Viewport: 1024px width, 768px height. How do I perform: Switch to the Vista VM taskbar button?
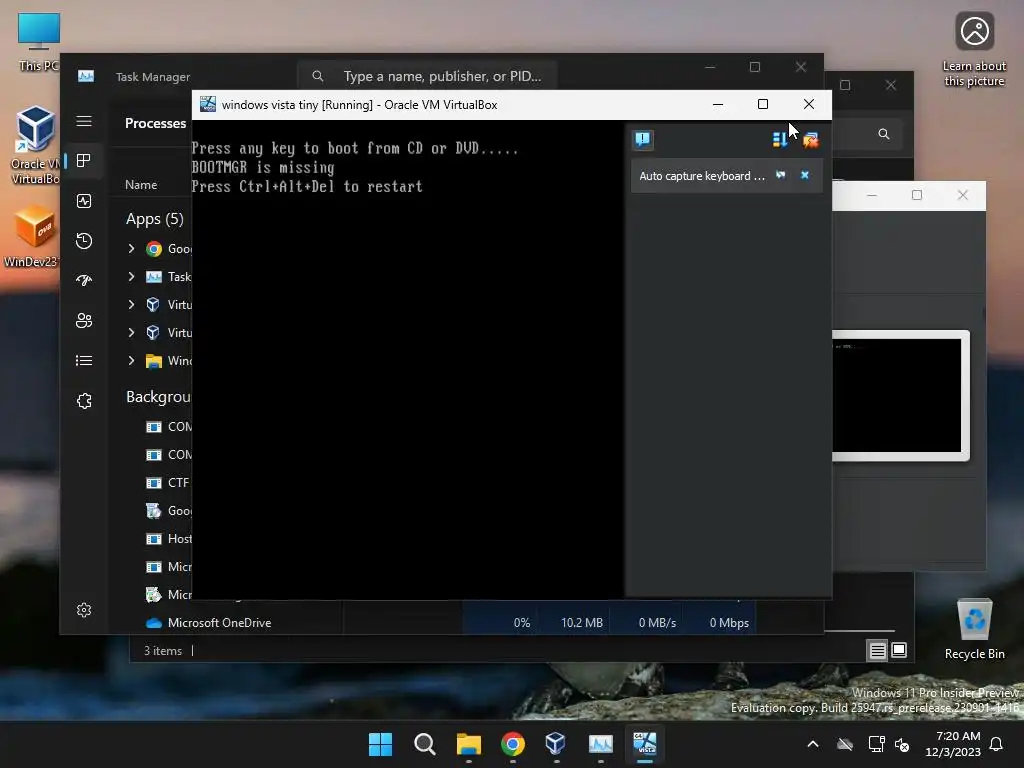[645, 744]
